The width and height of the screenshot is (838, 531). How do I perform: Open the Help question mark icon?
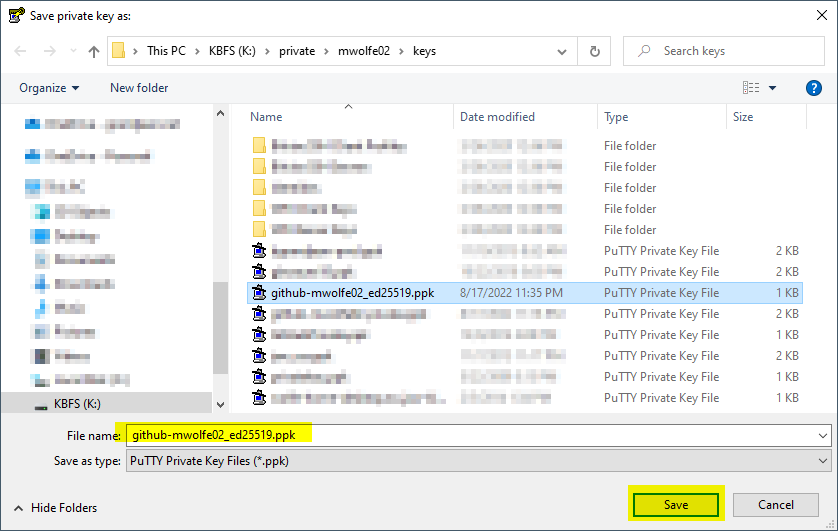coord(813,88)
